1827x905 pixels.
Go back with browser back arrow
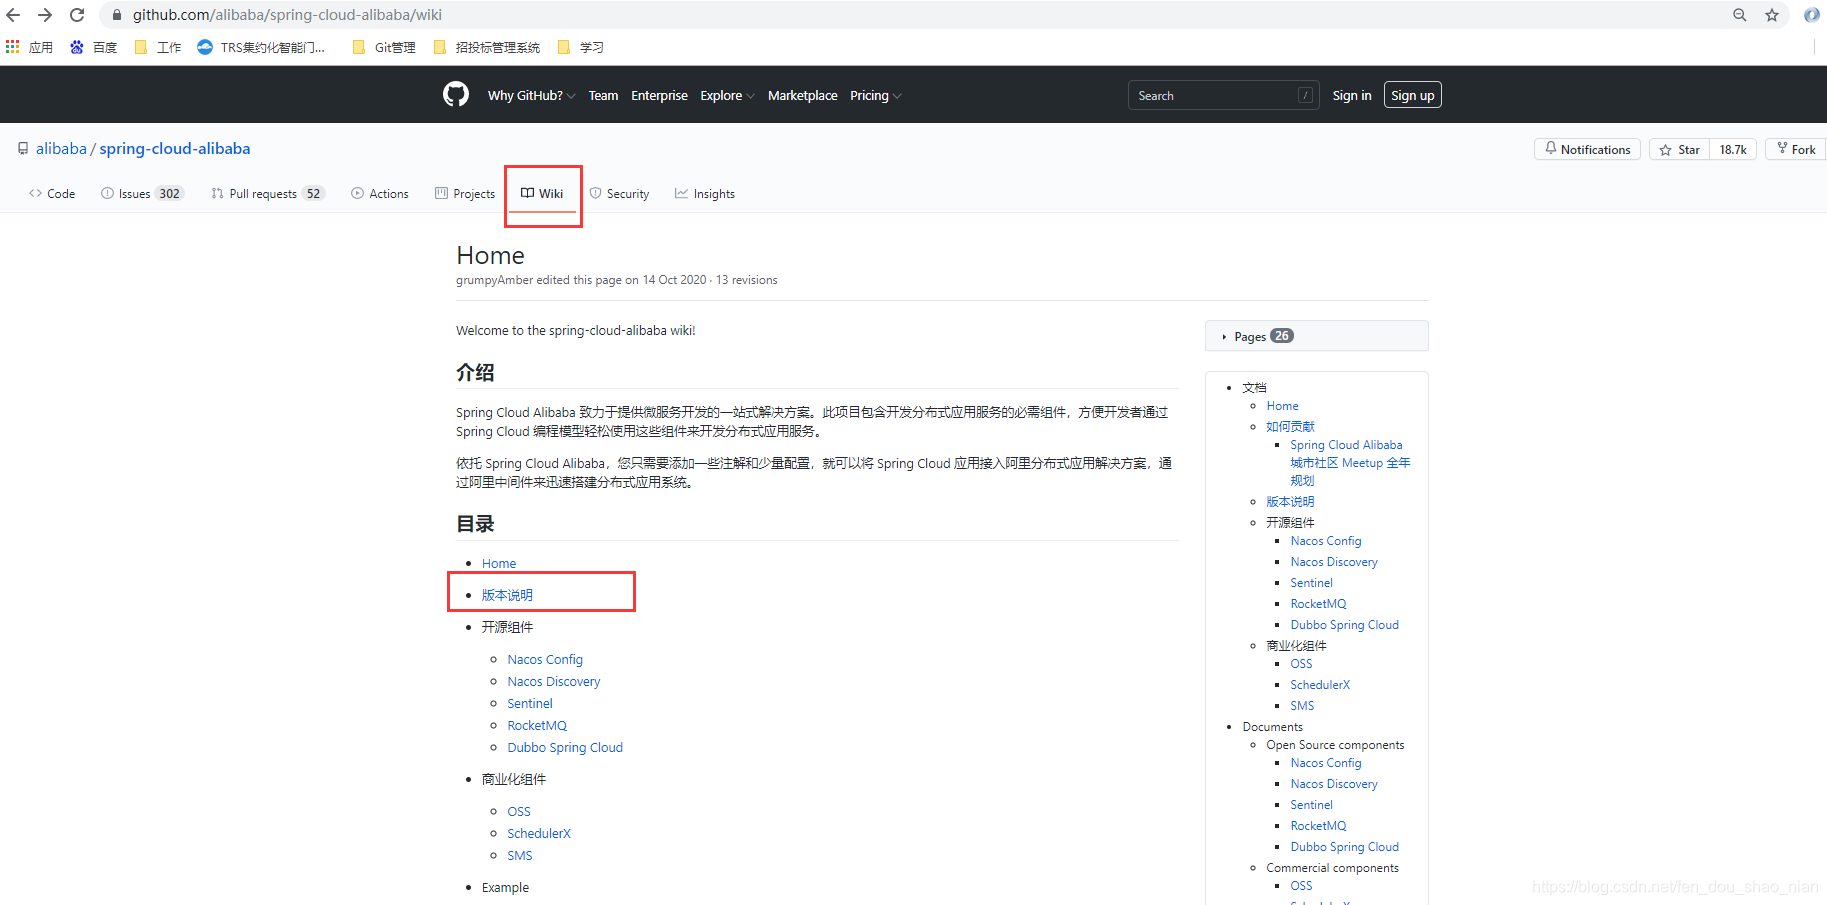[x=13, y=15]
